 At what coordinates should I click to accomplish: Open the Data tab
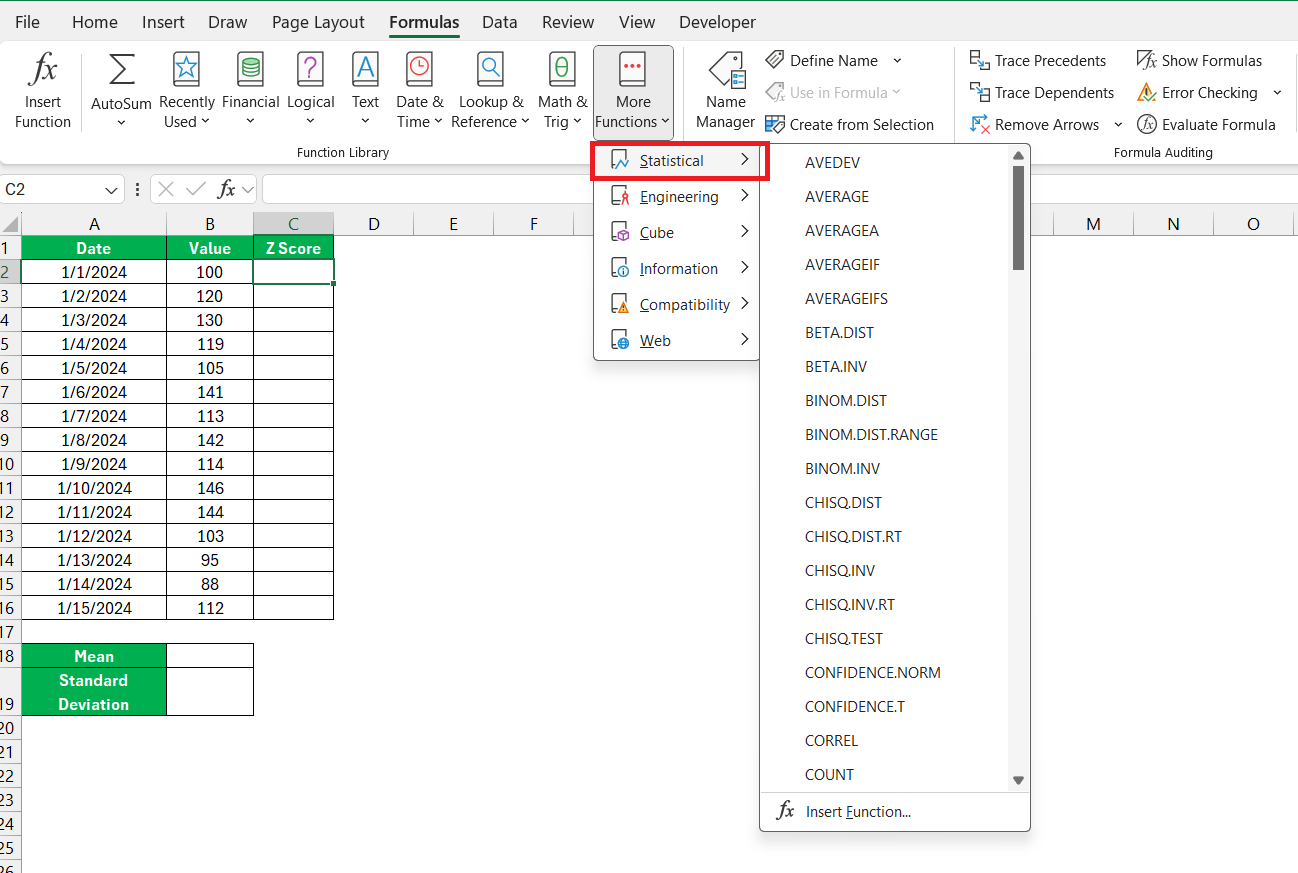tap(500, 22)
